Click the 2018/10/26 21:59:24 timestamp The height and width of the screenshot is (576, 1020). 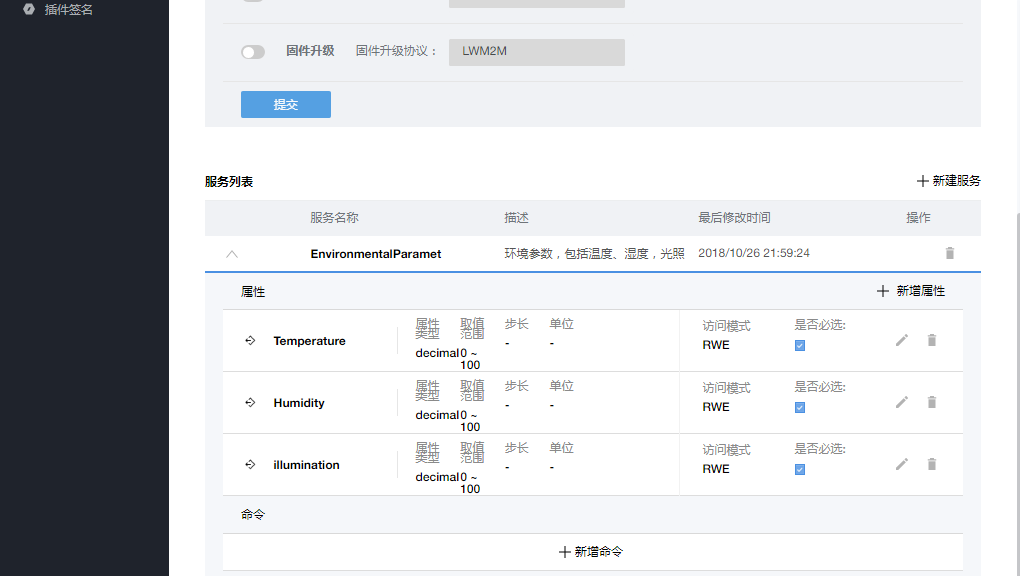[754, 253]
